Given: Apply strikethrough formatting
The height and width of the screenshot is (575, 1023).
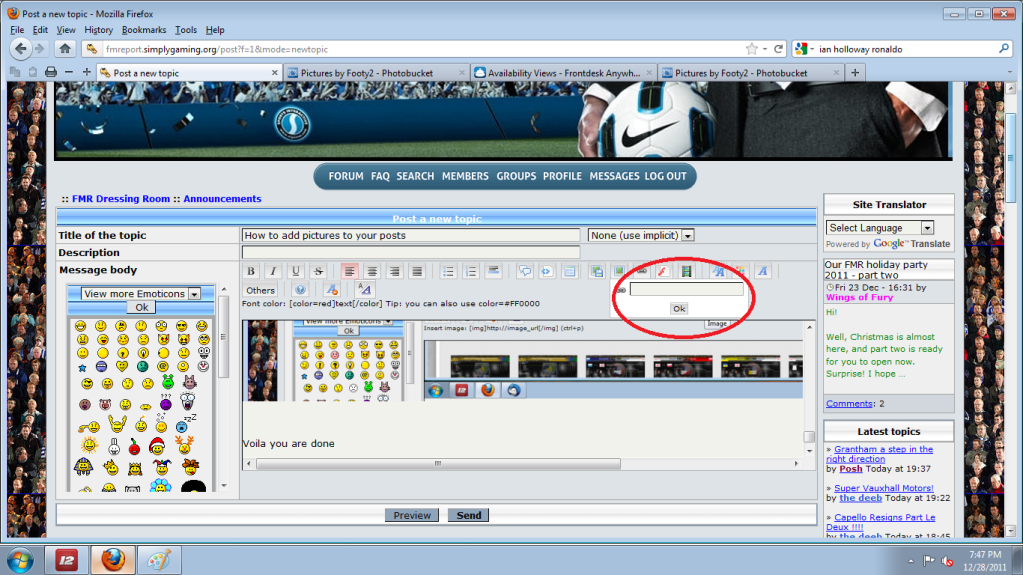Looking at the screenshot, I should click(318, 272).
